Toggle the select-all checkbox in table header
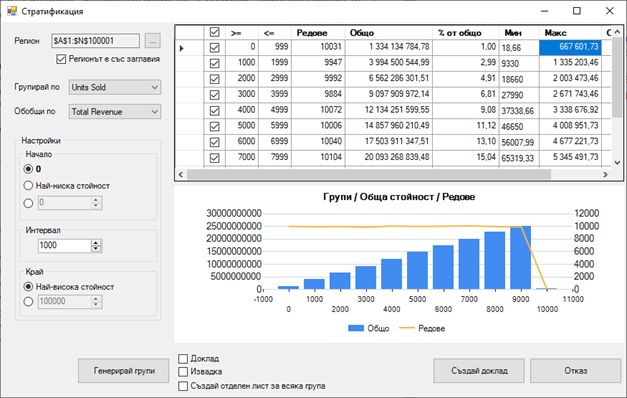The height and width of the screenshot is (398, 627). (215, 32)
